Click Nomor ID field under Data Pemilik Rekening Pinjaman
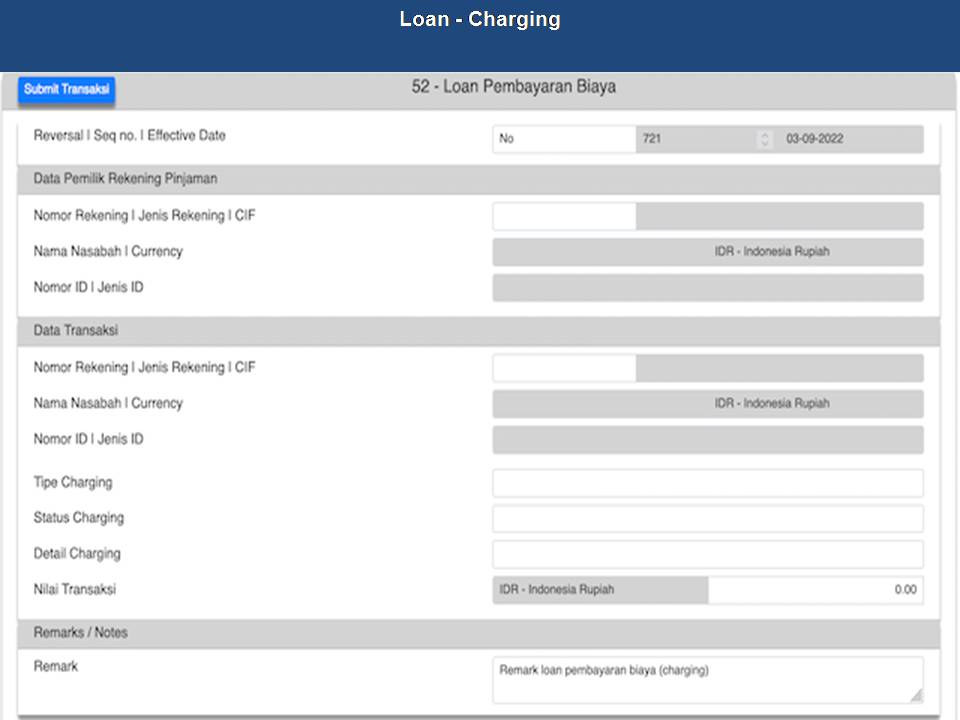This screenshot has height=720, width=960. [600, 288]
